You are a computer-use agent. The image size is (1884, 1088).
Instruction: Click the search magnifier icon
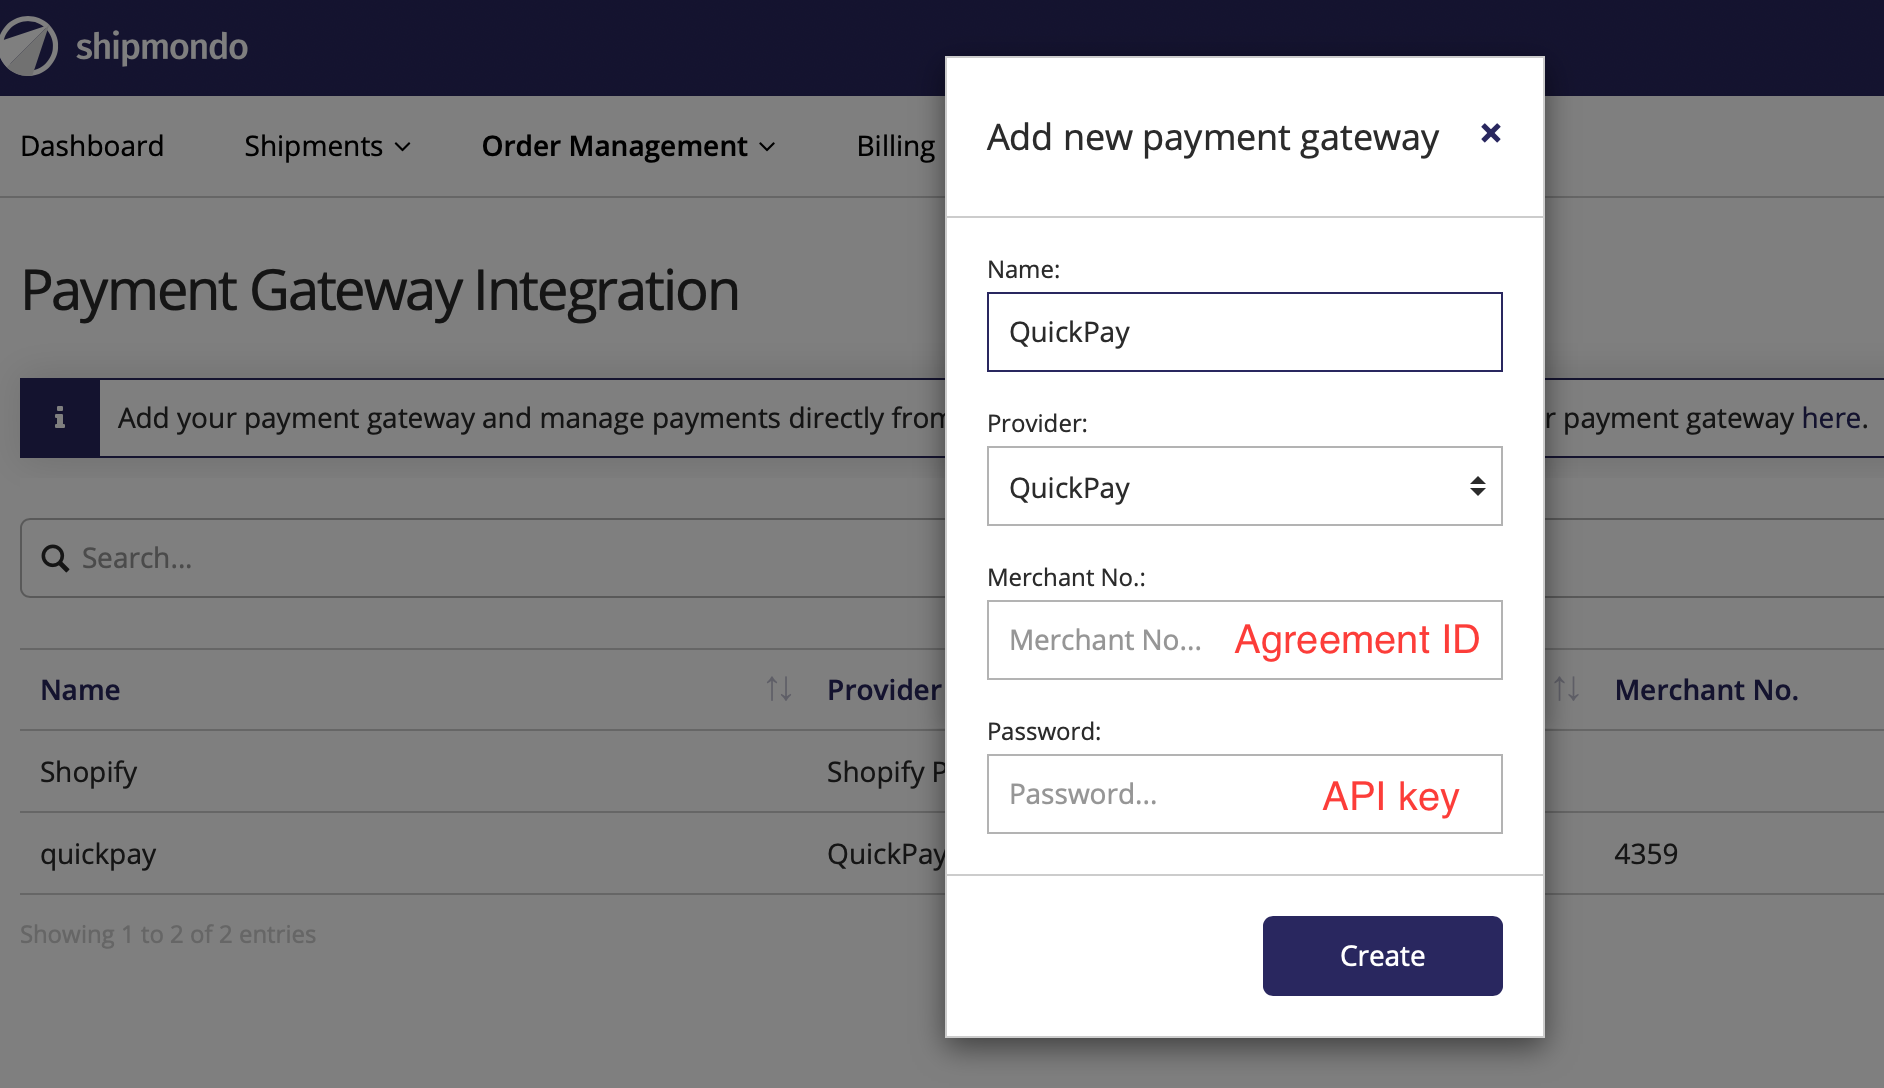point(55,558)
